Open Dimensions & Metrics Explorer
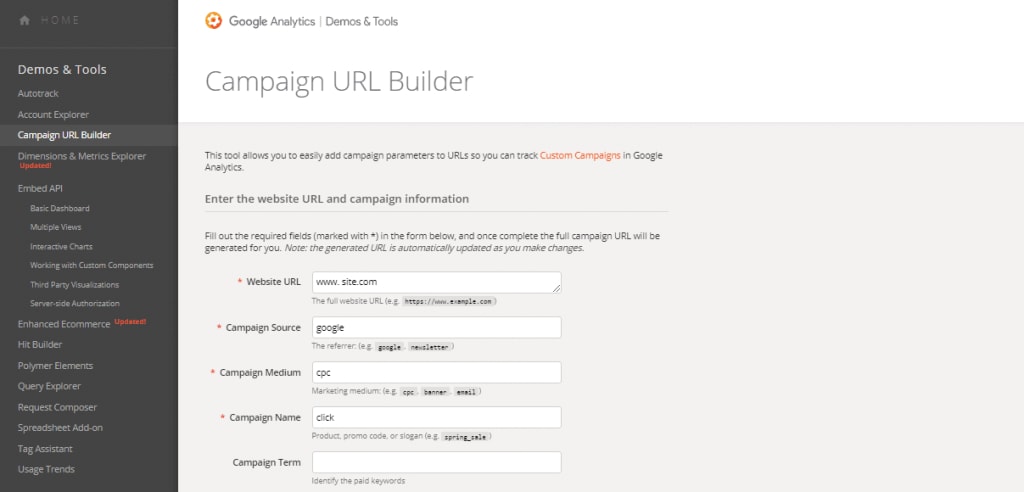This screenshot has height=492, width=1024. click(x=82, y=156)
